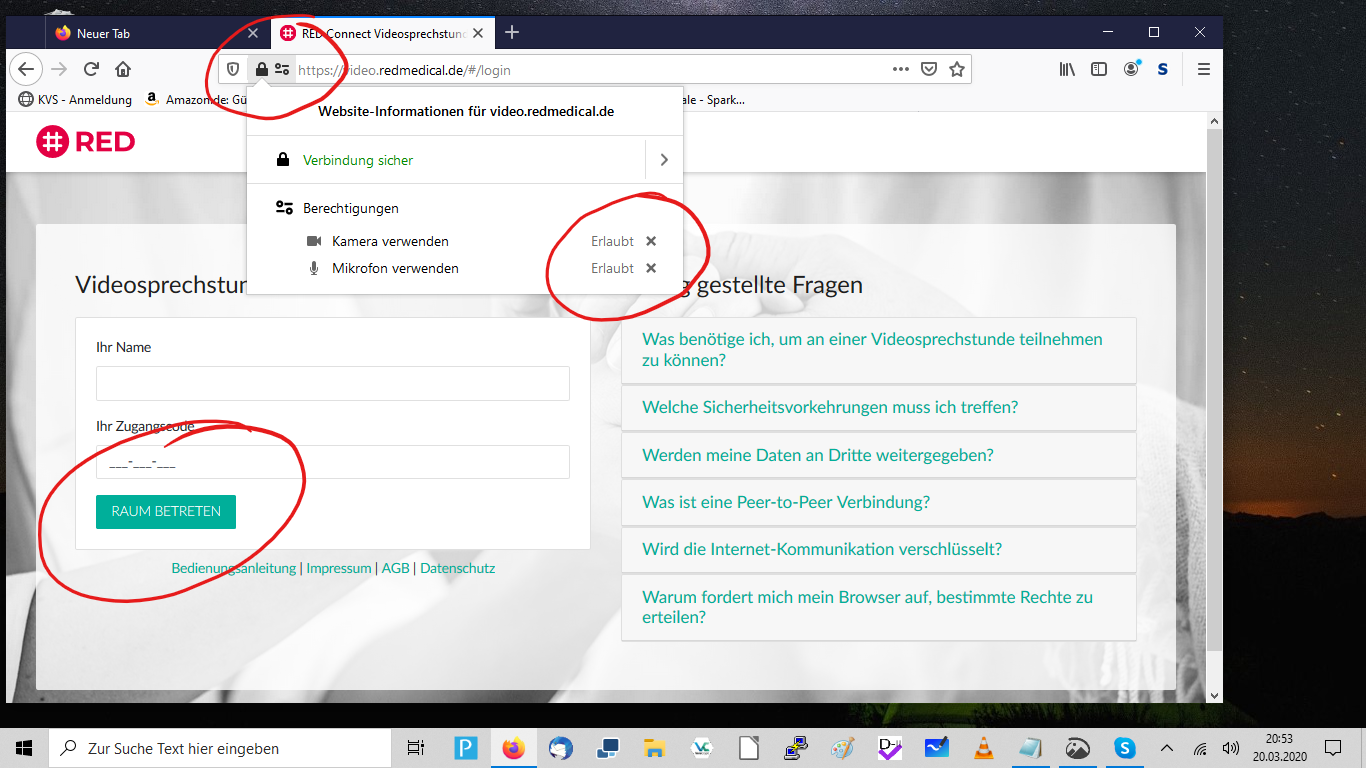Open the Firefox hamburger menu
This screenshot has width=1366, height=768.
(x=1204, y=69)
